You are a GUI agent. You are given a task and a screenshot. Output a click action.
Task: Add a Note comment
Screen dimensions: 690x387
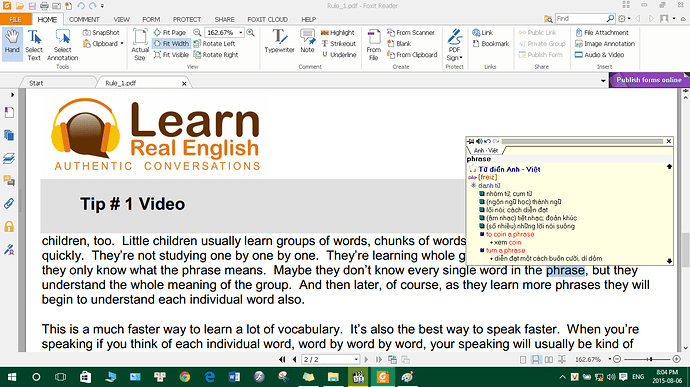[x=307, y=41]
